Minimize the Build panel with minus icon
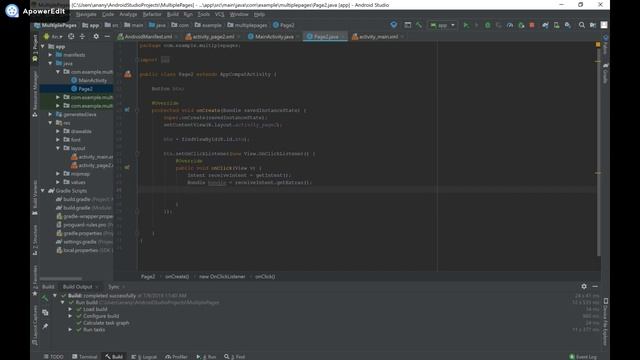 click(595, 287)
